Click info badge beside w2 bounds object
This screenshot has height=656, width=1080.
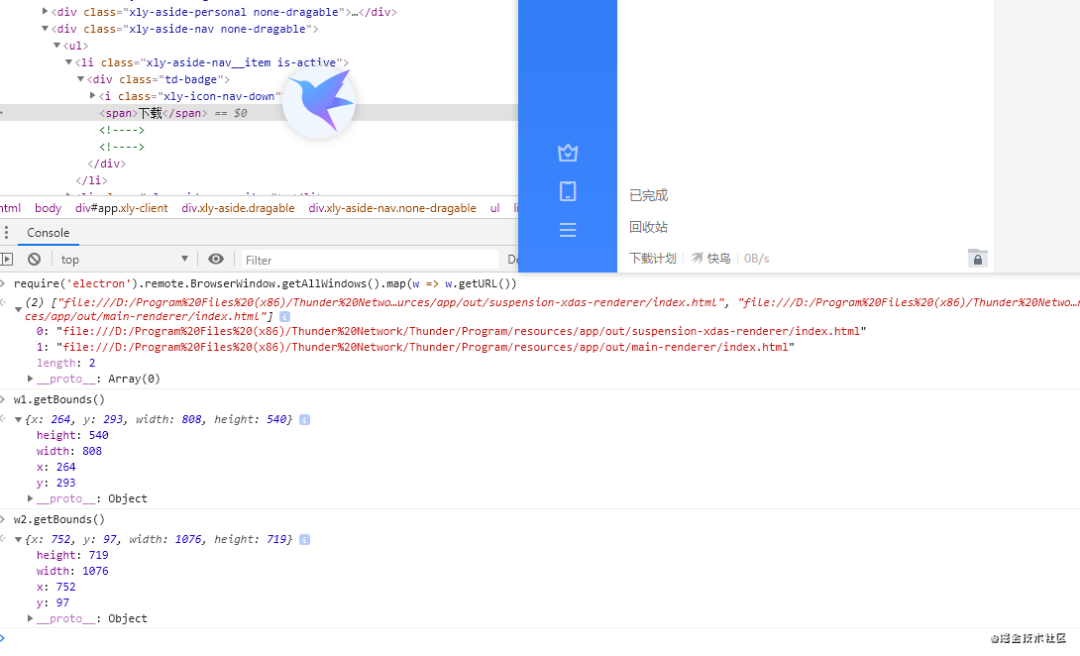tap(304, 539)
